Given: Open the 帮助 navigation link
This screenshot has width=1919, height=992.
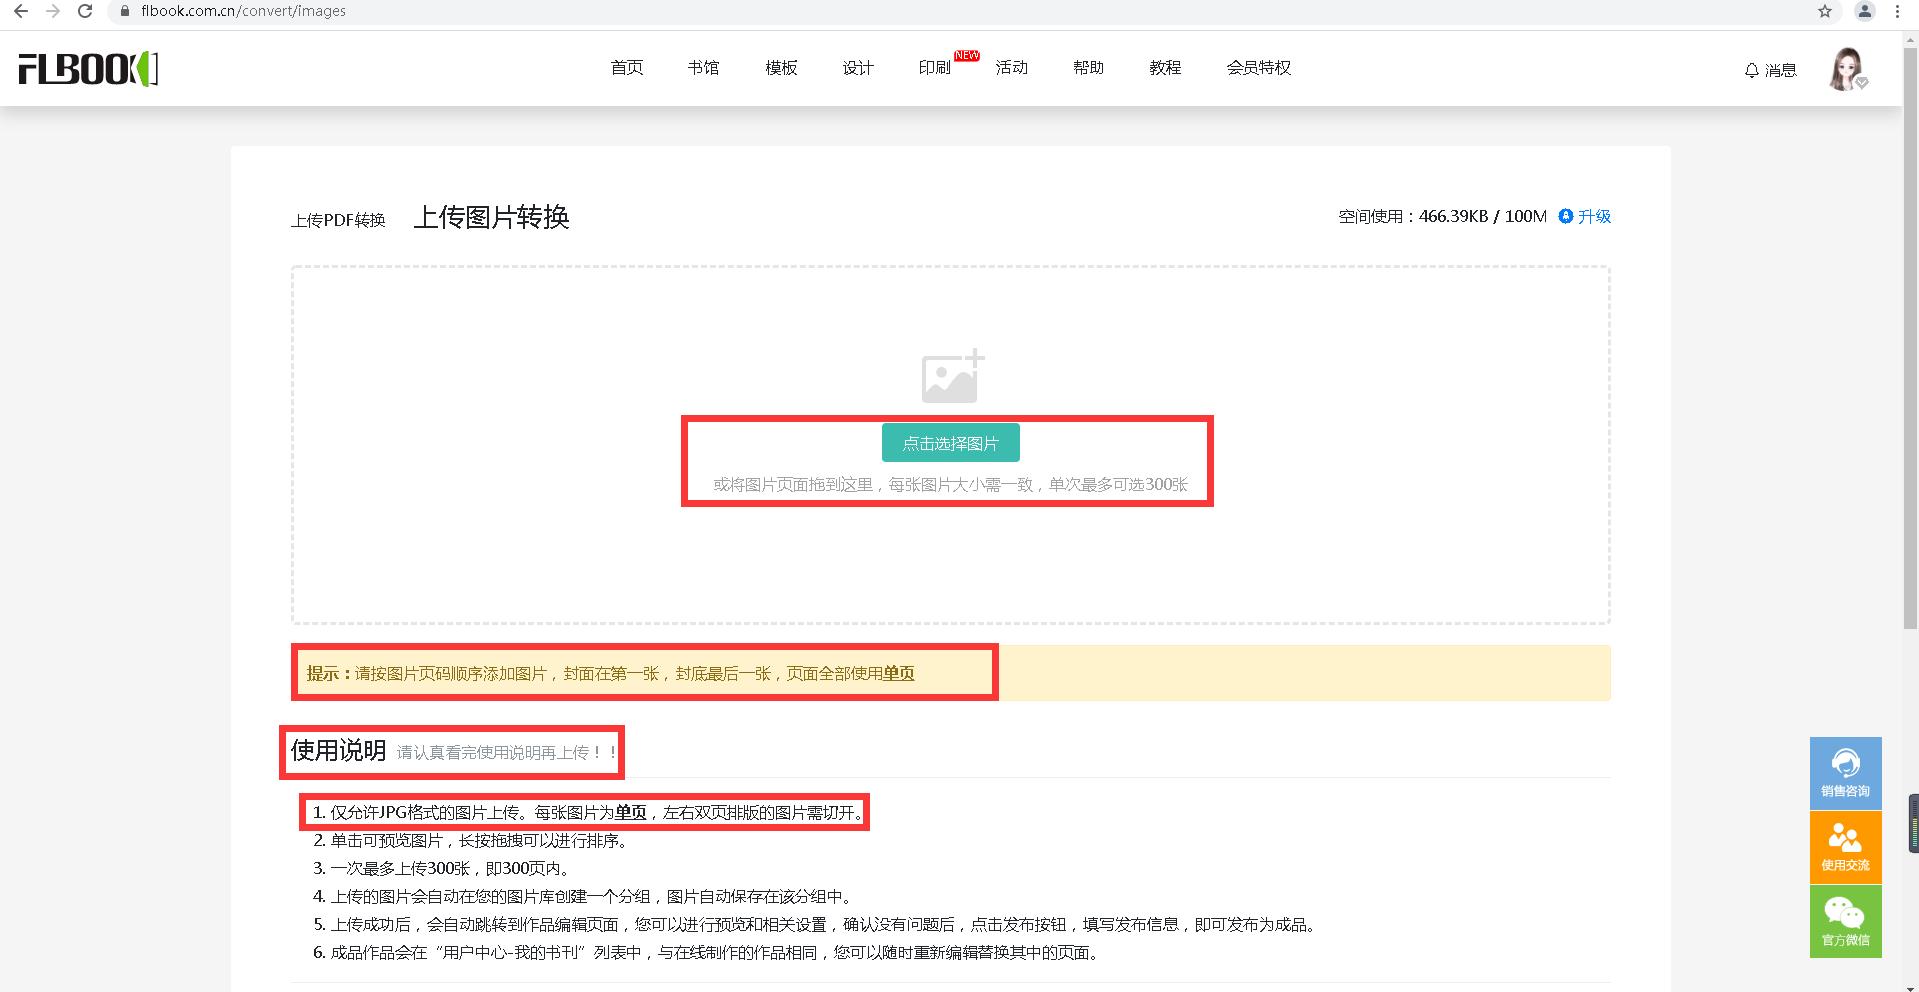Looking at the screenshot, I should pyautogui.click(x=1087, y=68).
